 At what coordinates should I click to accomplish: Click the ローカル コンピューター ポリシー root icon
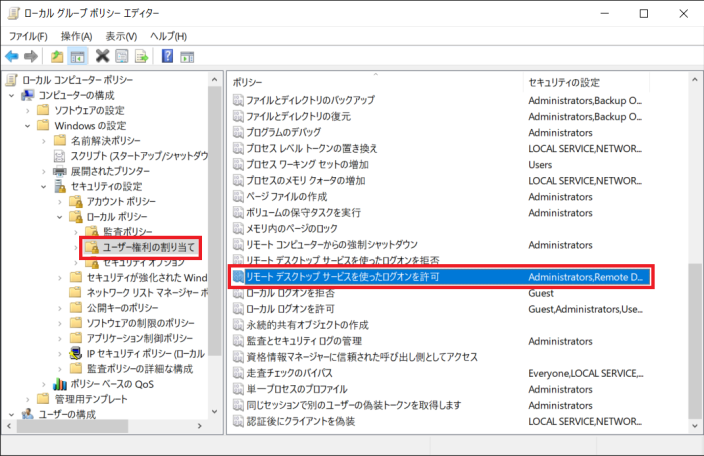pyautogui.click(x=12, y=79)
